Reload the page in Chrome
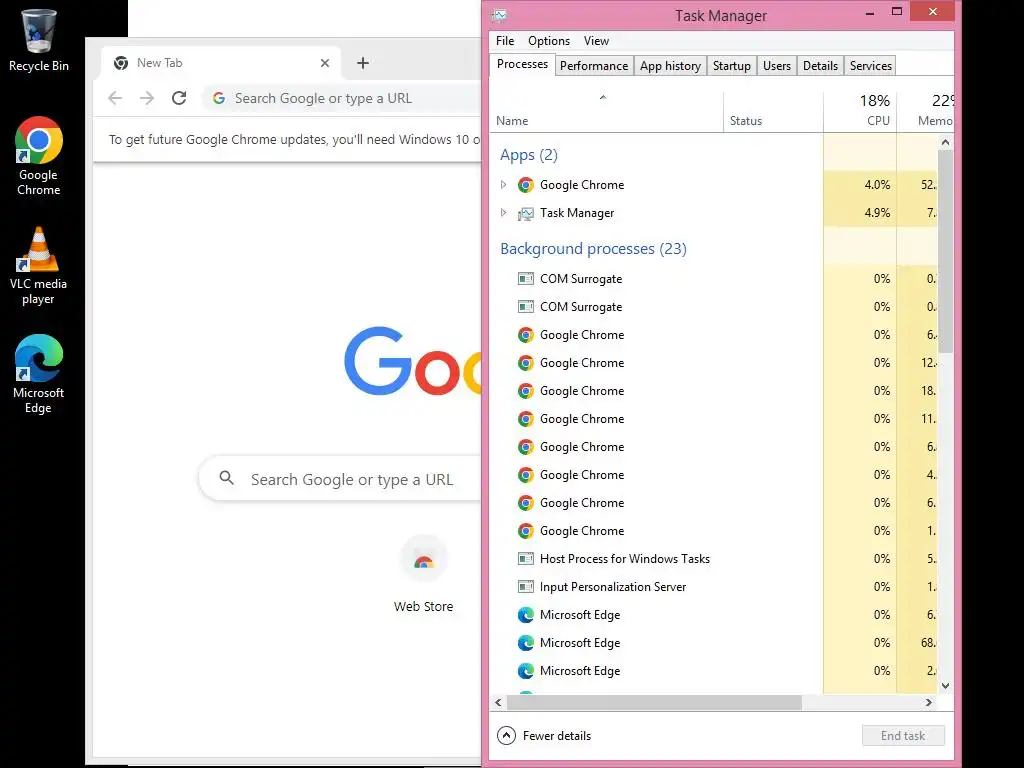Viewport: 1024px width, 768px height. pyautogui.click(x=179, y=98)
